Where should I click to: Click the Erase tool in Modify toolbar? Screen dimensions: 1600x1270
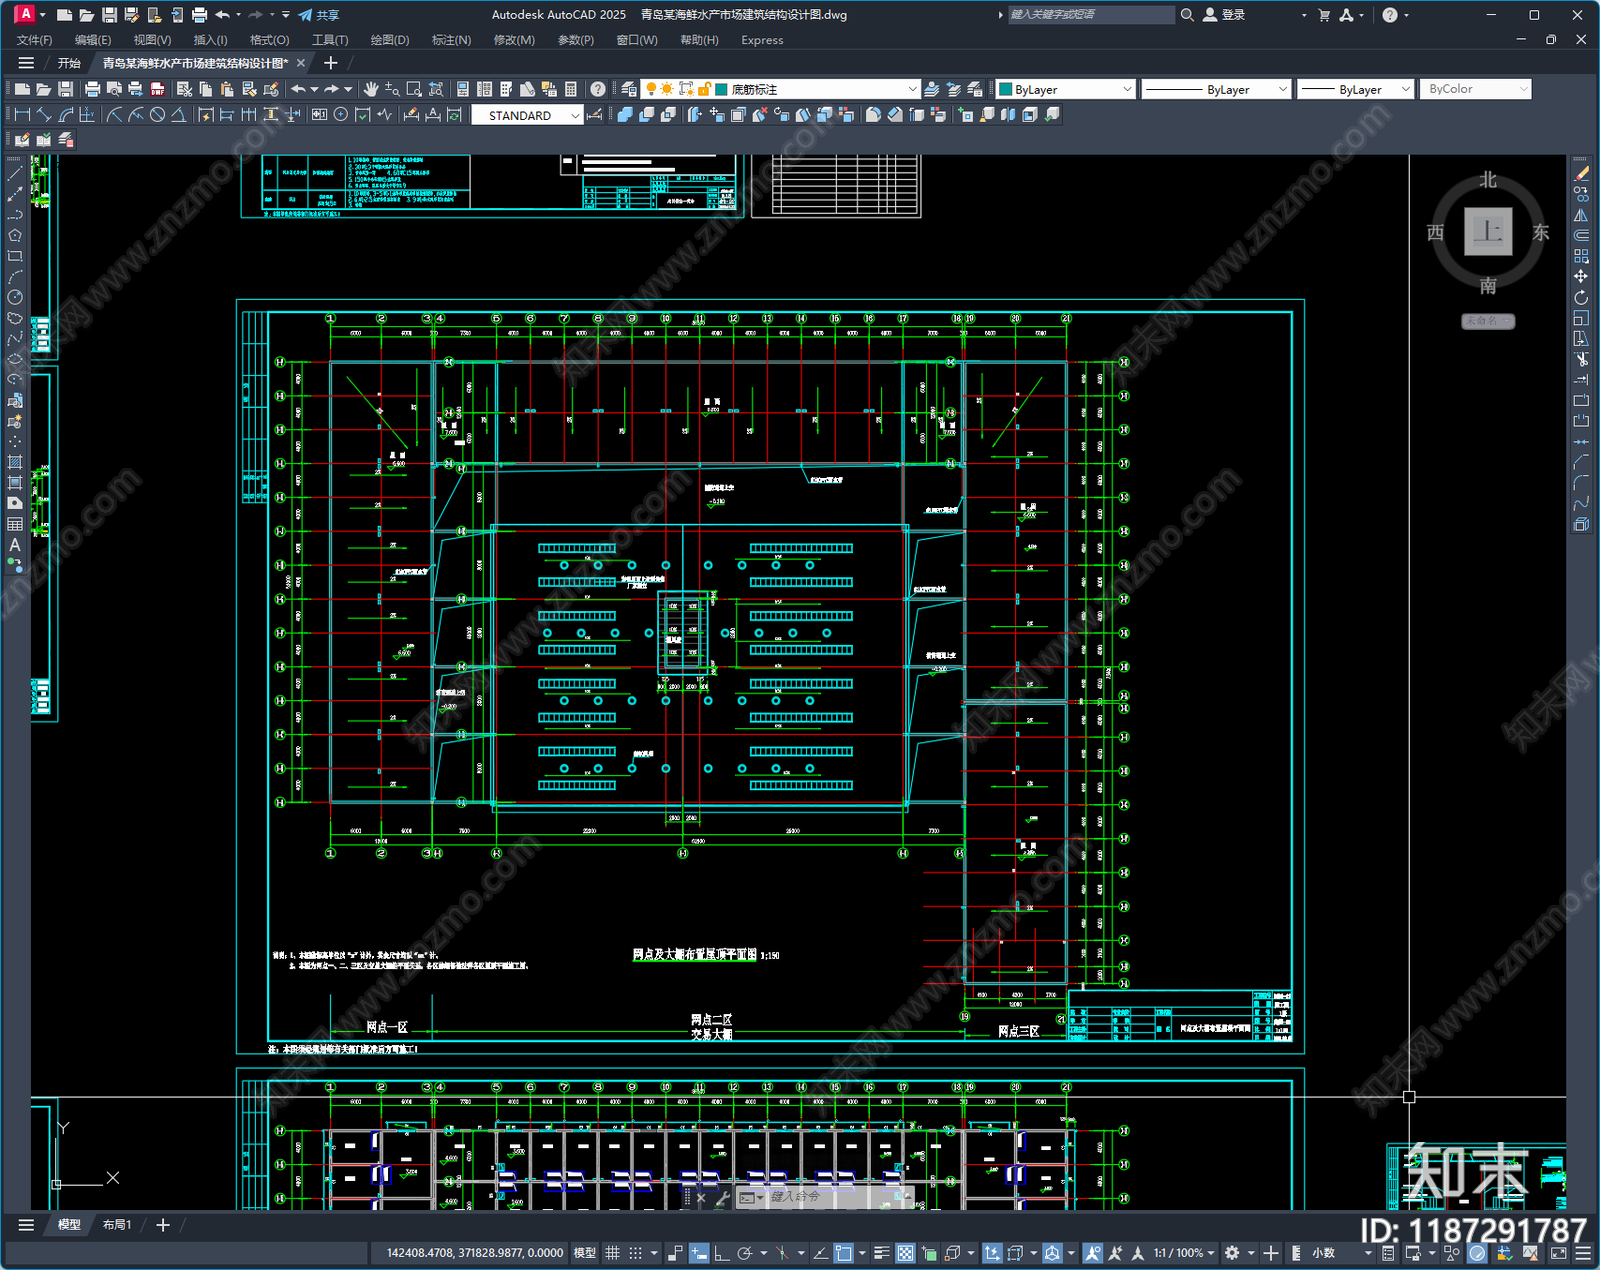1581,173
